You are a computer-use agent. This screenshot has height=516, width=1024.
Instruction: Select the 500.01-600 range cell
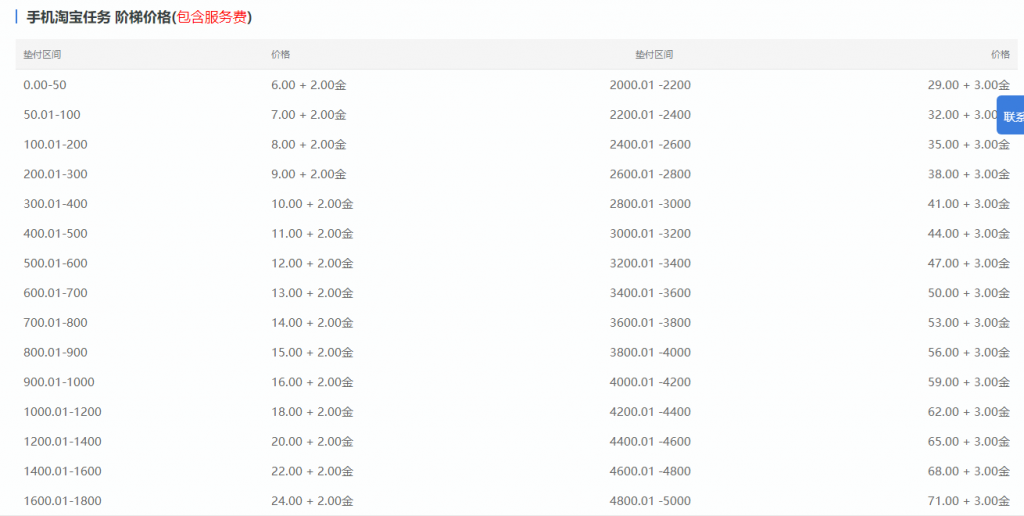click(x=56, y=263)
